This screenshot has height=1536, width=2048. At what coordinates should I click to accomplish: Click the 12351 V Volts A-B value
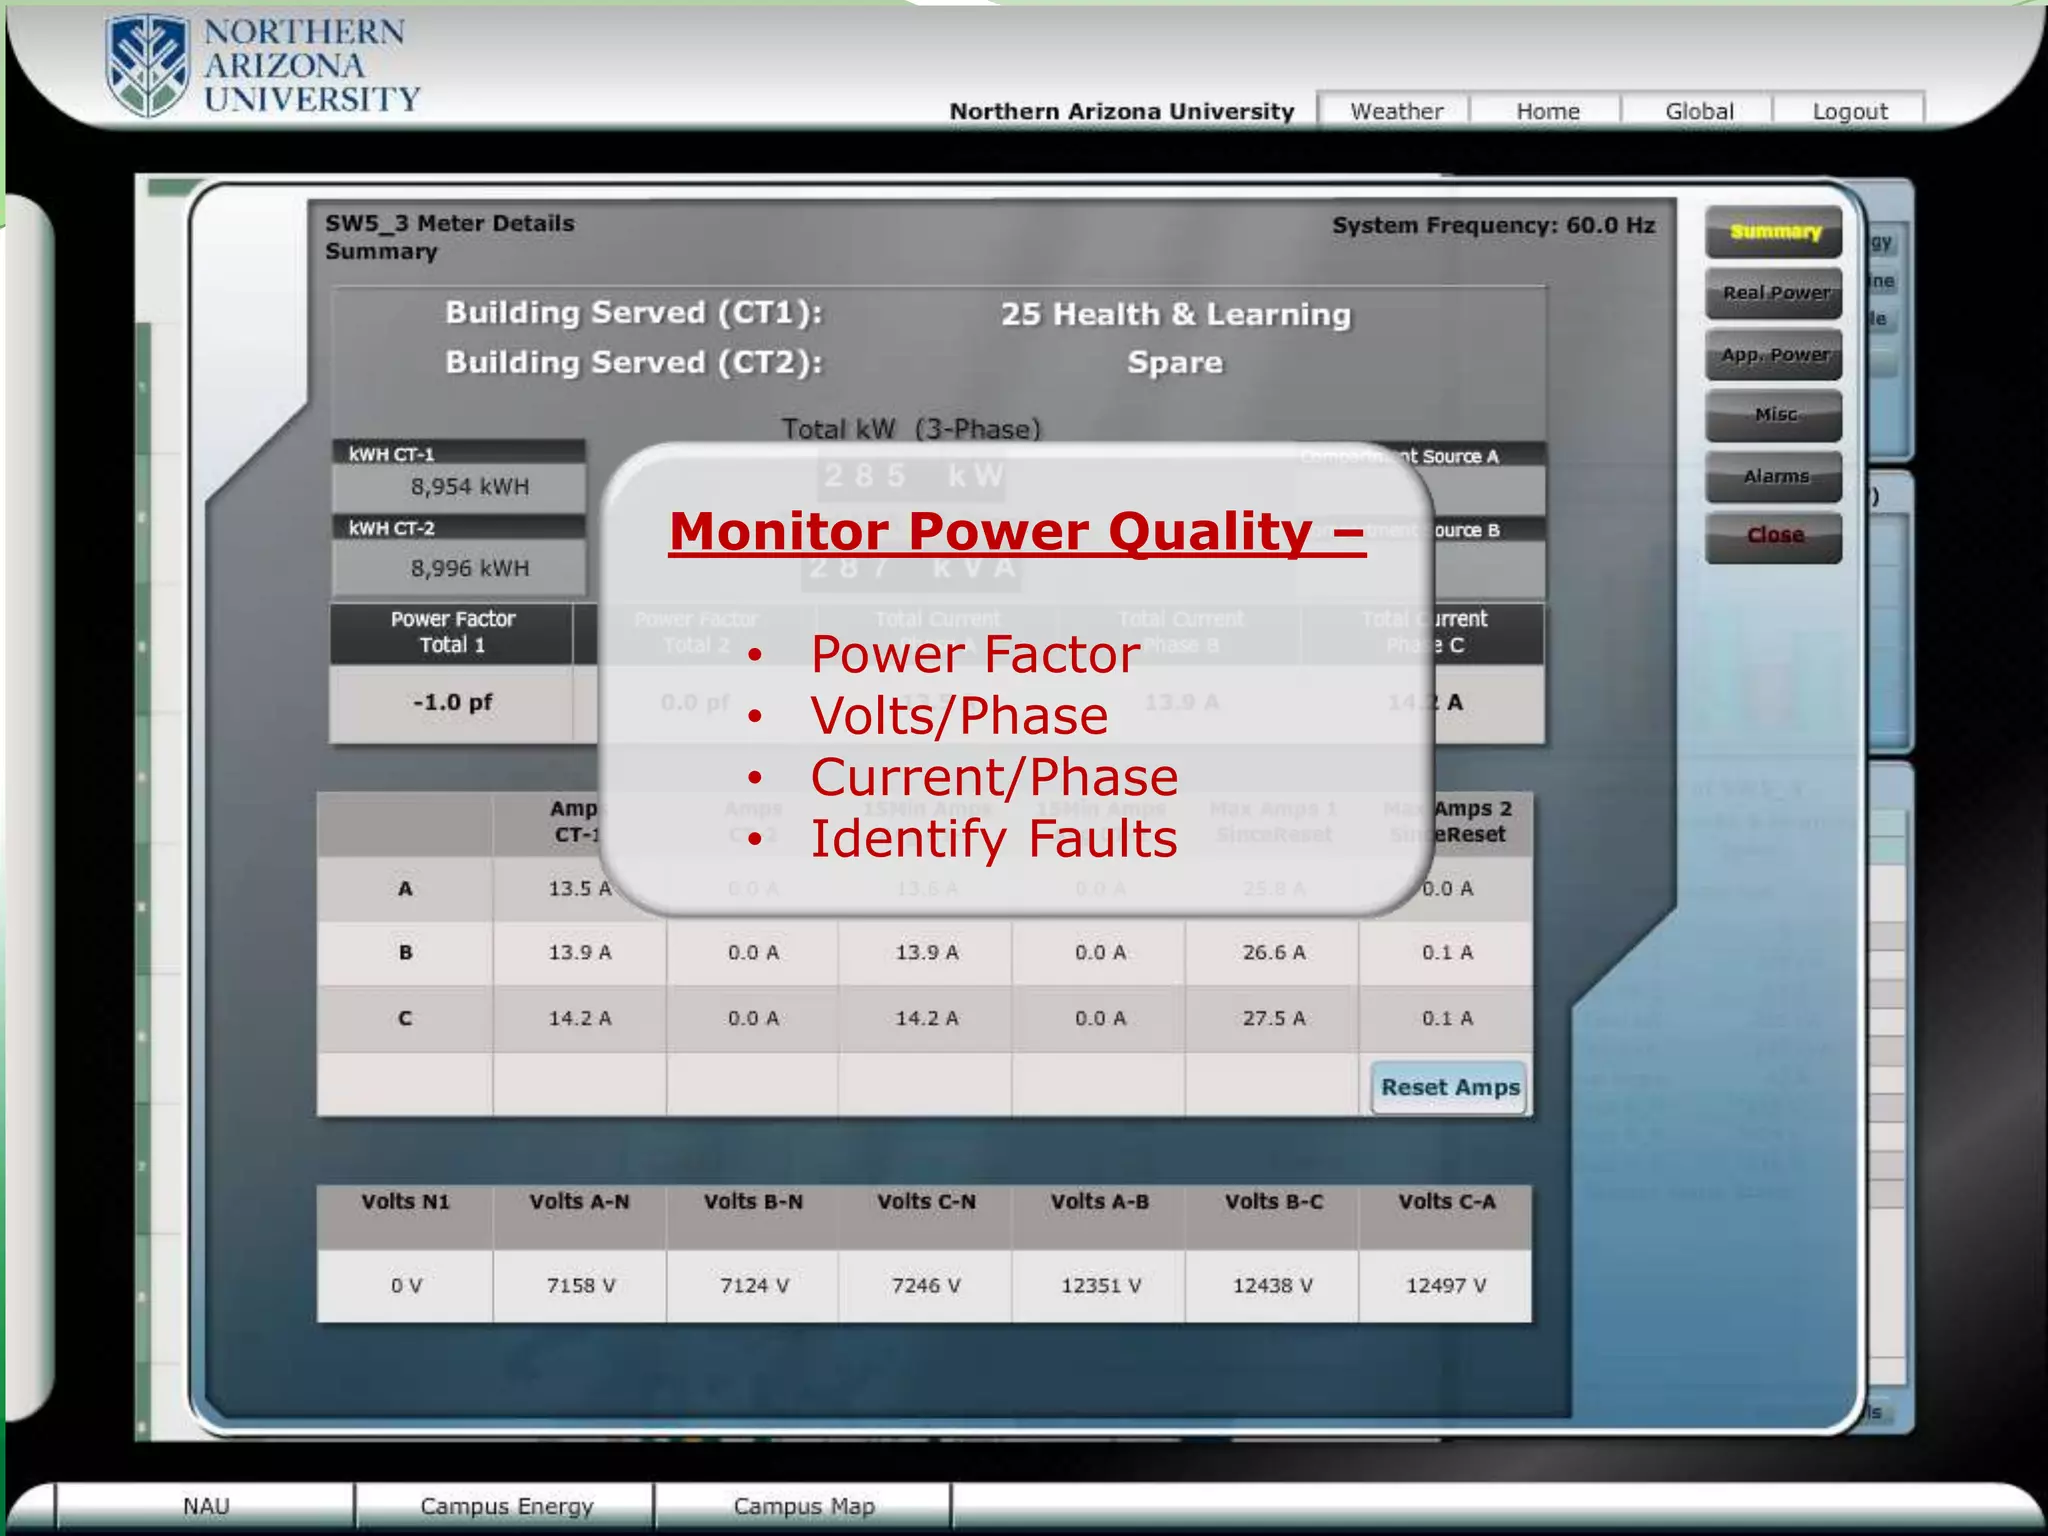[1100, 1285]
